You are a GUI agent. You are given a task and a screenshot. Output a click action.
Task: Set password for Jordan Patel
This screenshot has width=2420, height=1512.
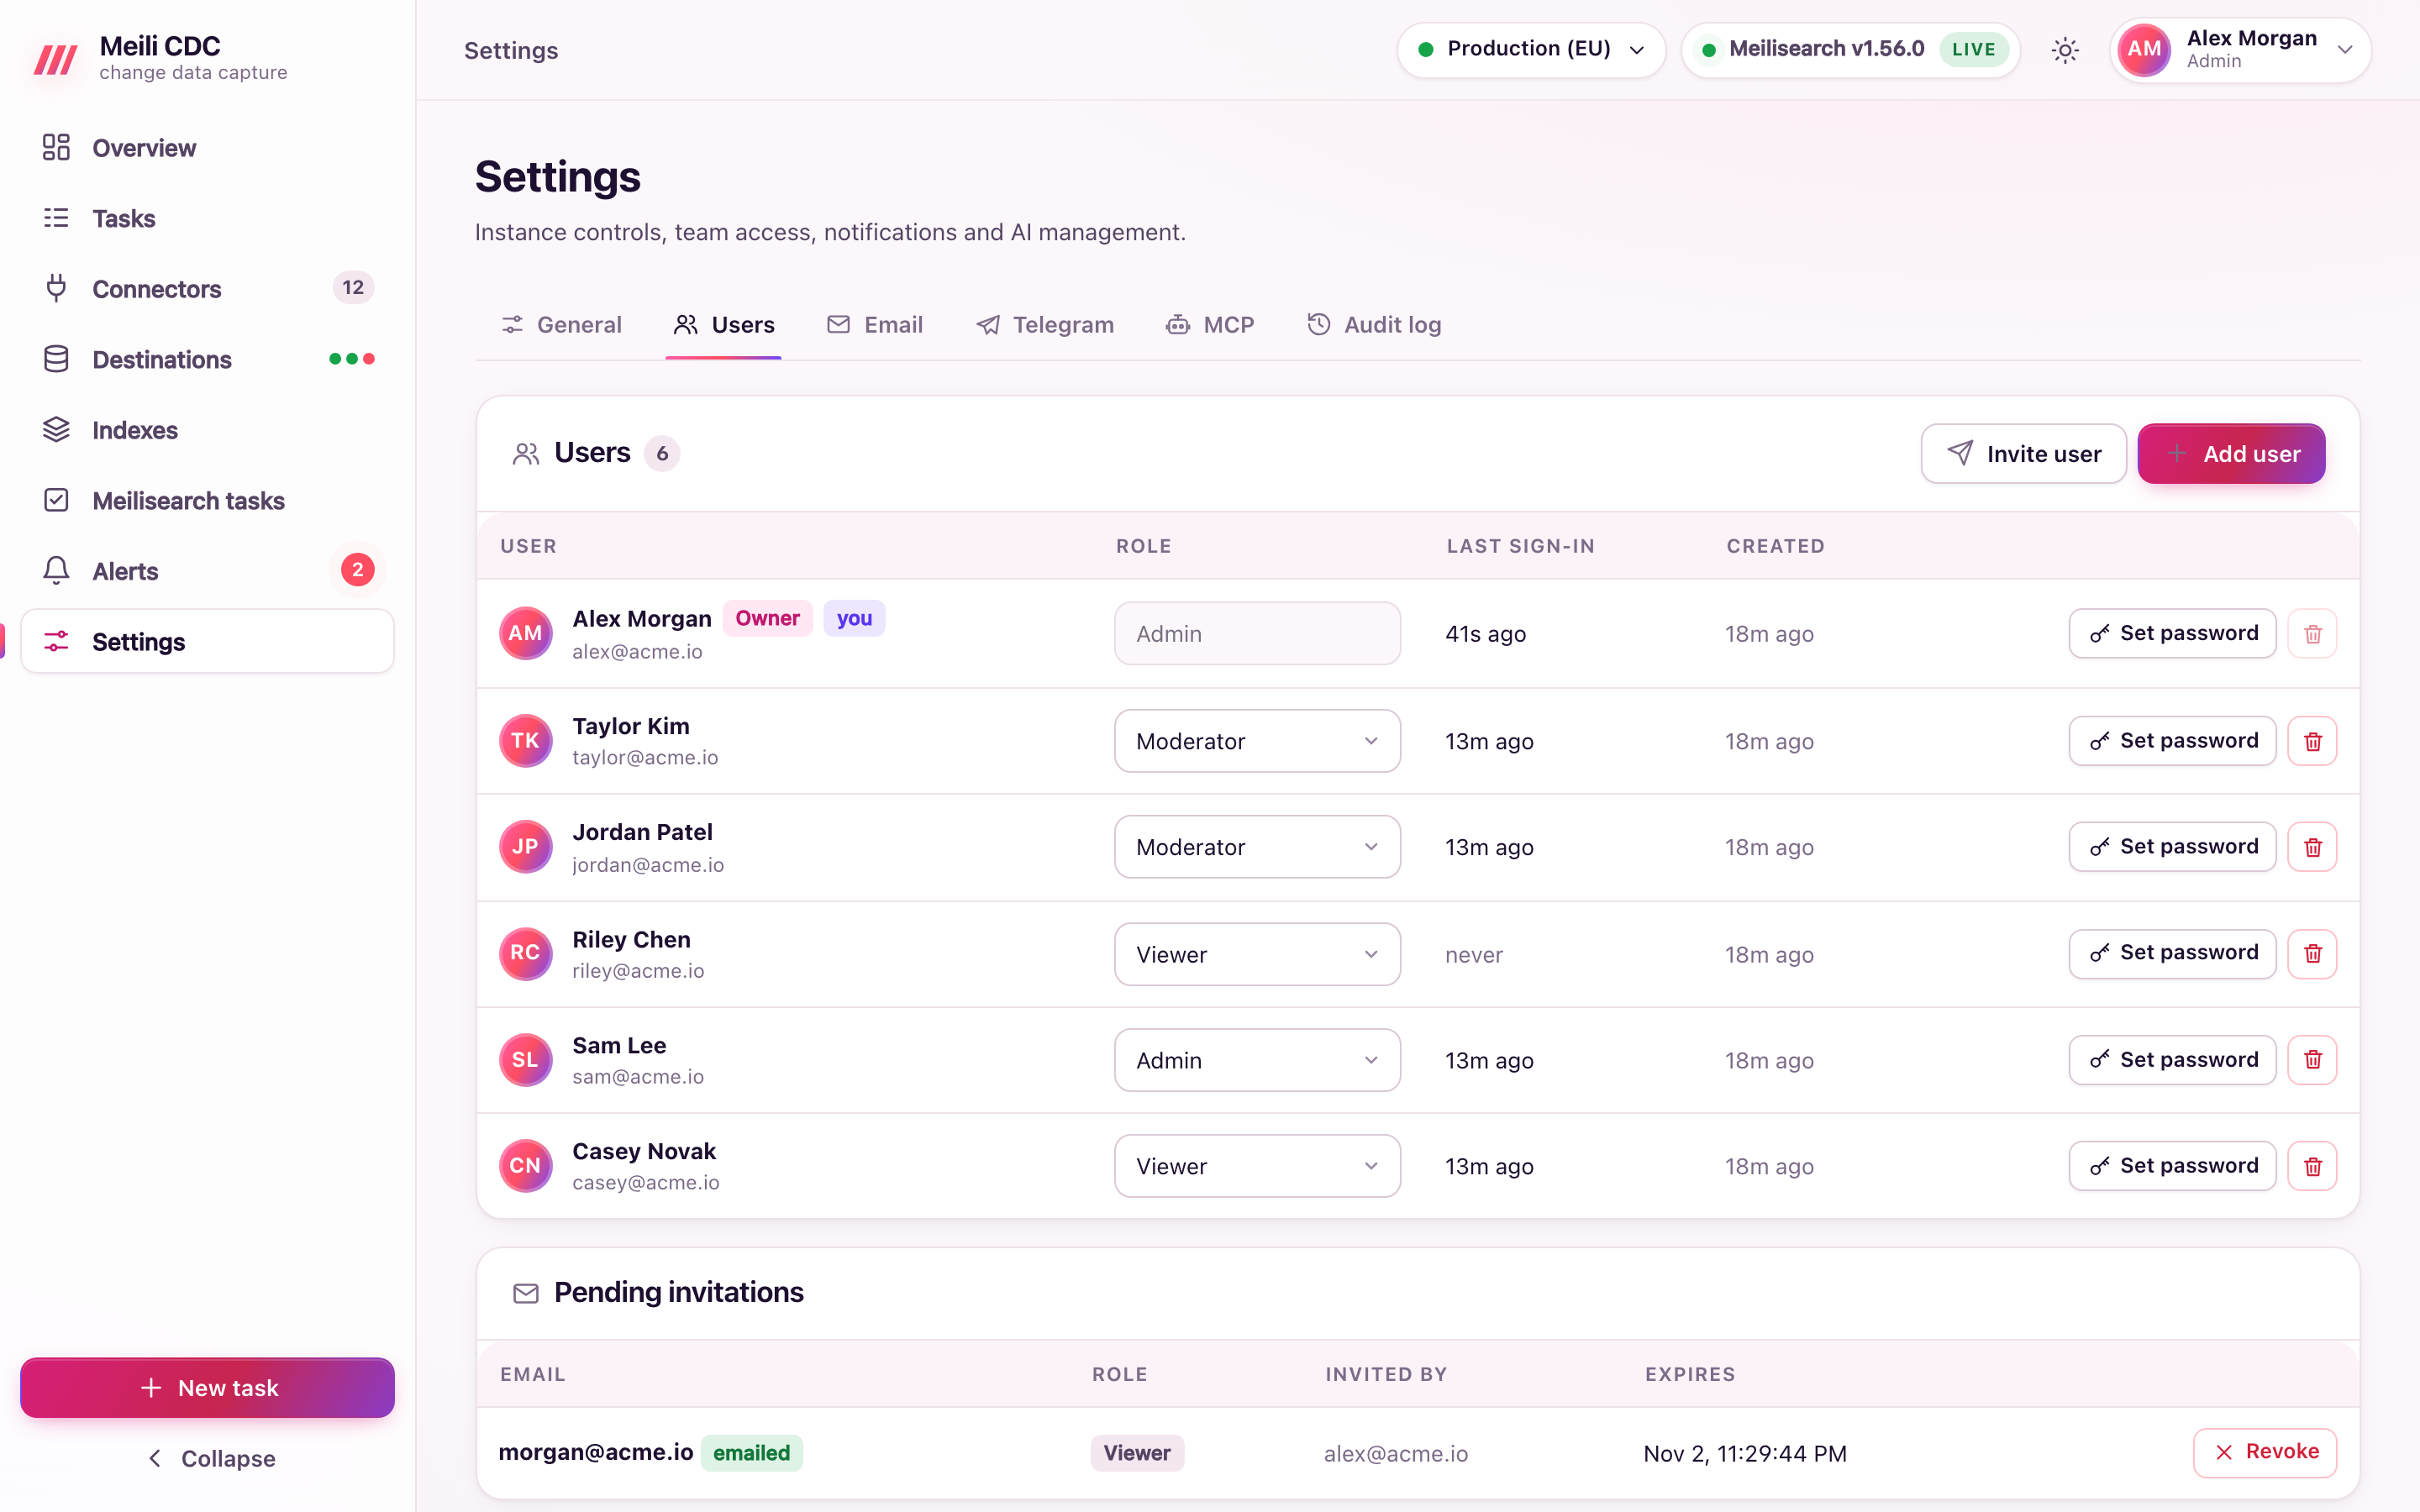pos(2172,847)
